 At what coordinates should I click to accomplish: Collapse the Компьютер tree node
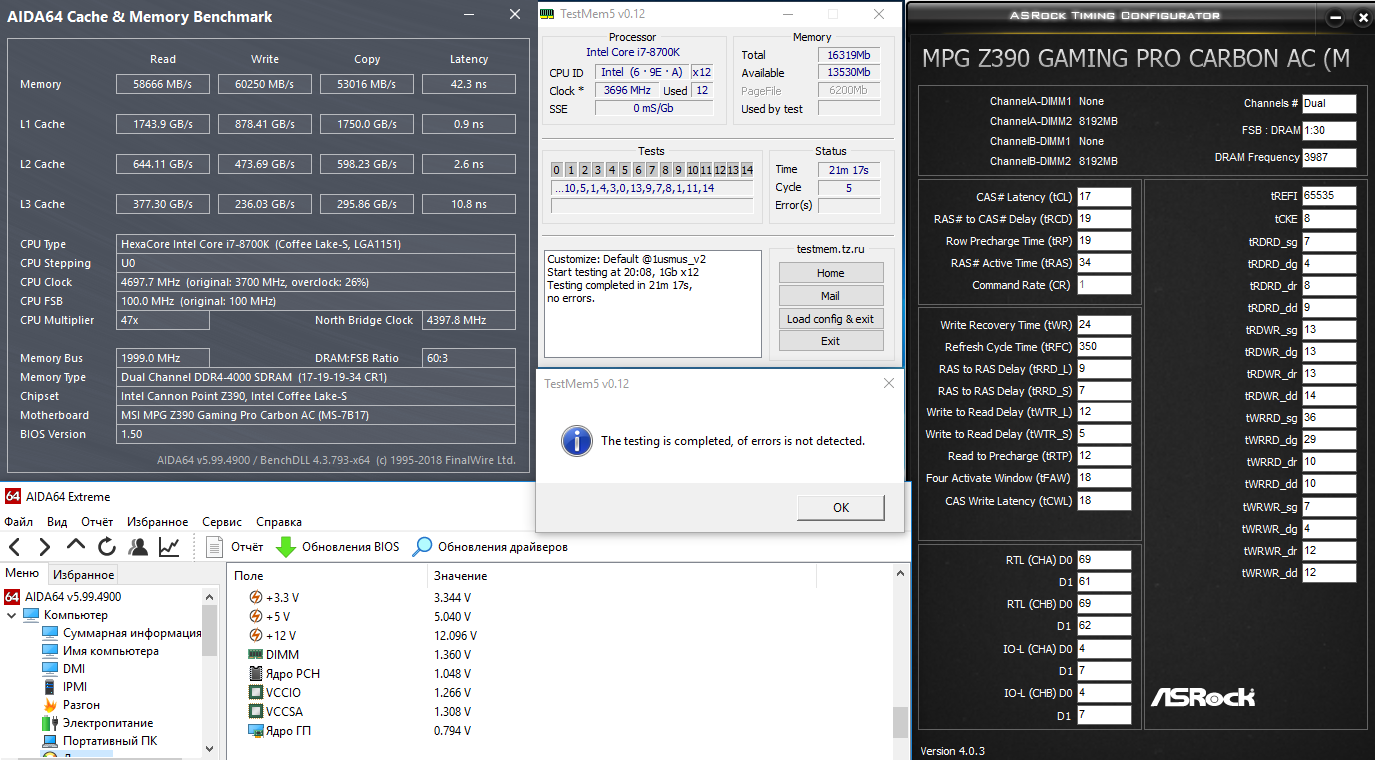point(12,615)
